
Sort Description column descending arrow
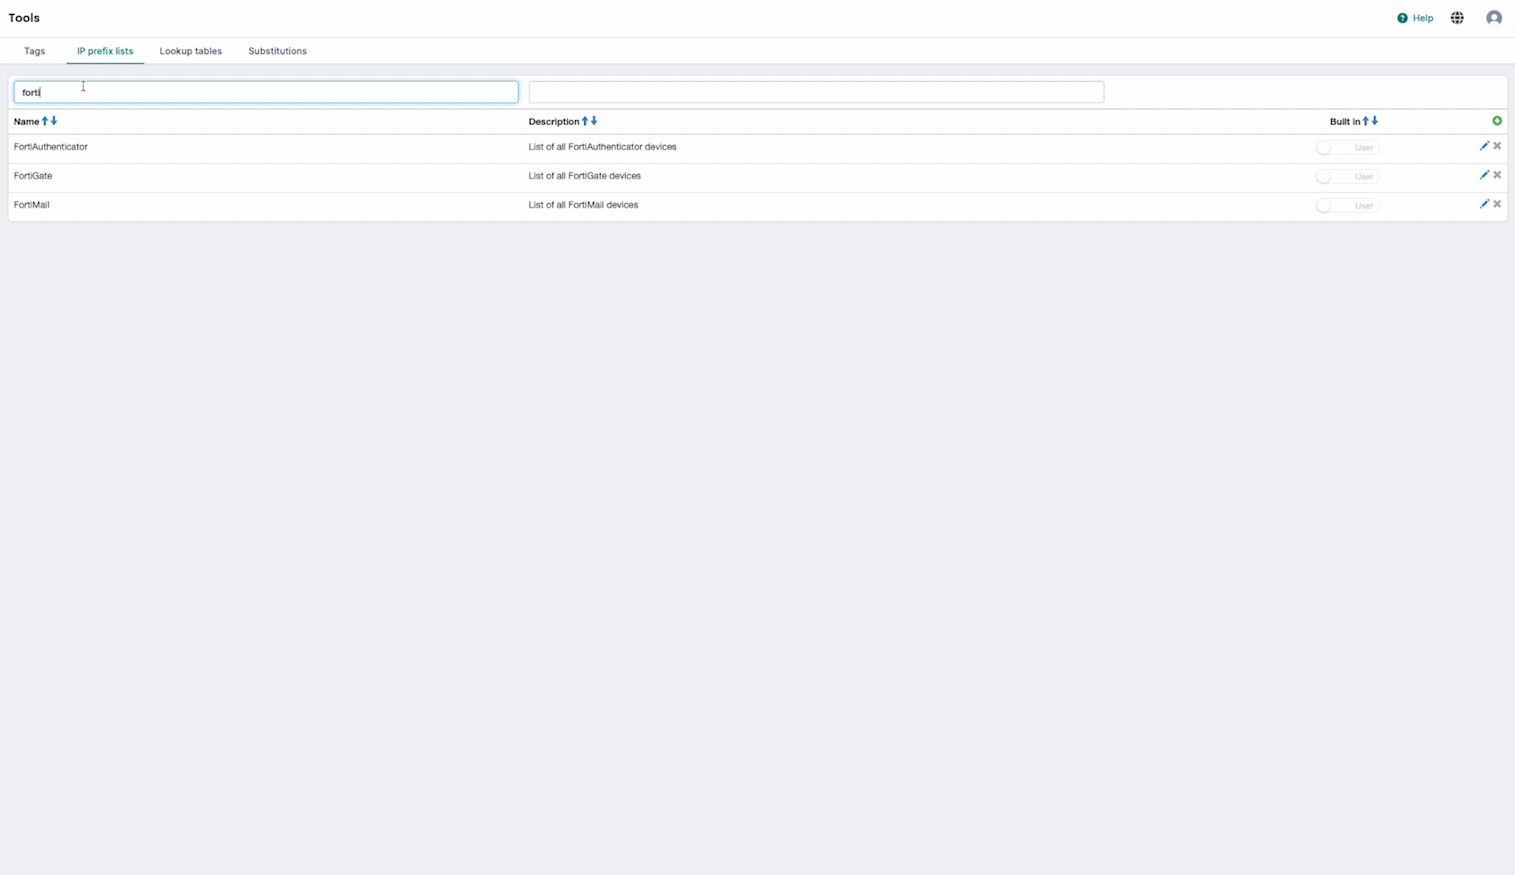tap(594, 121)
